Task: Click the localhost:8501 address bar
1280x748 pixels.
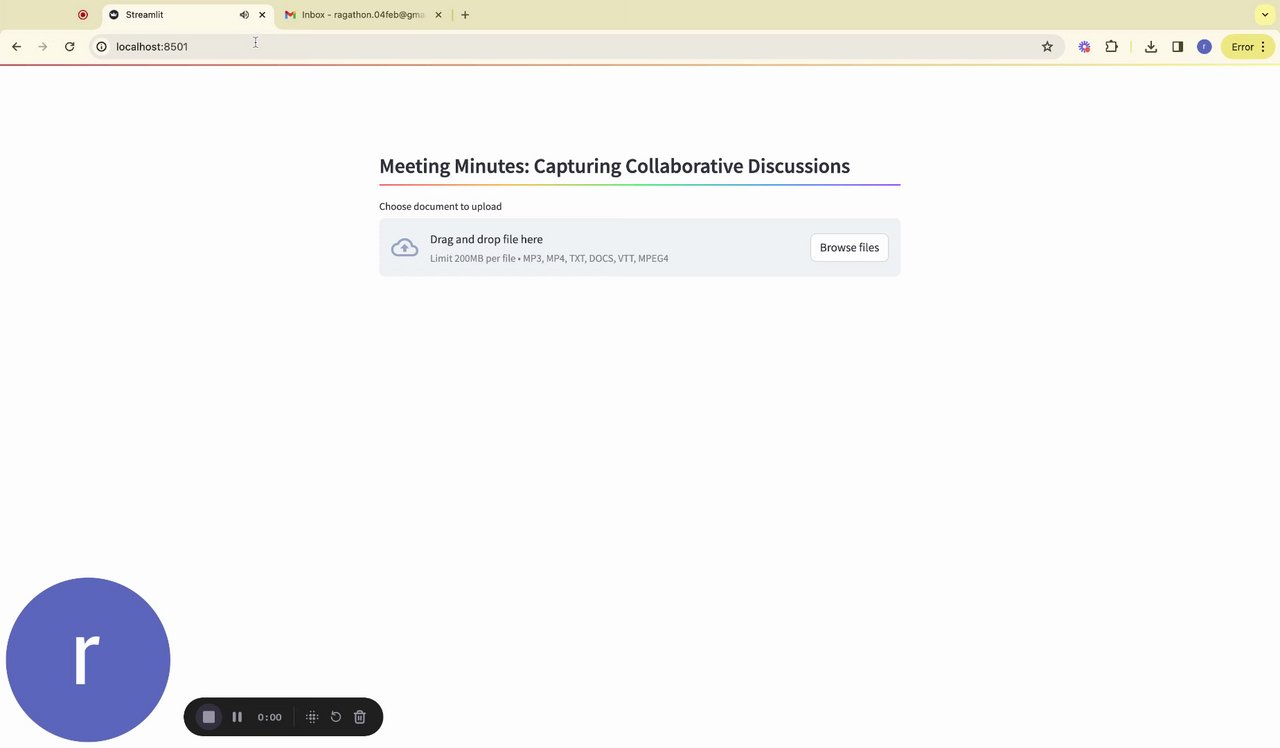Action: pos(575,47)
